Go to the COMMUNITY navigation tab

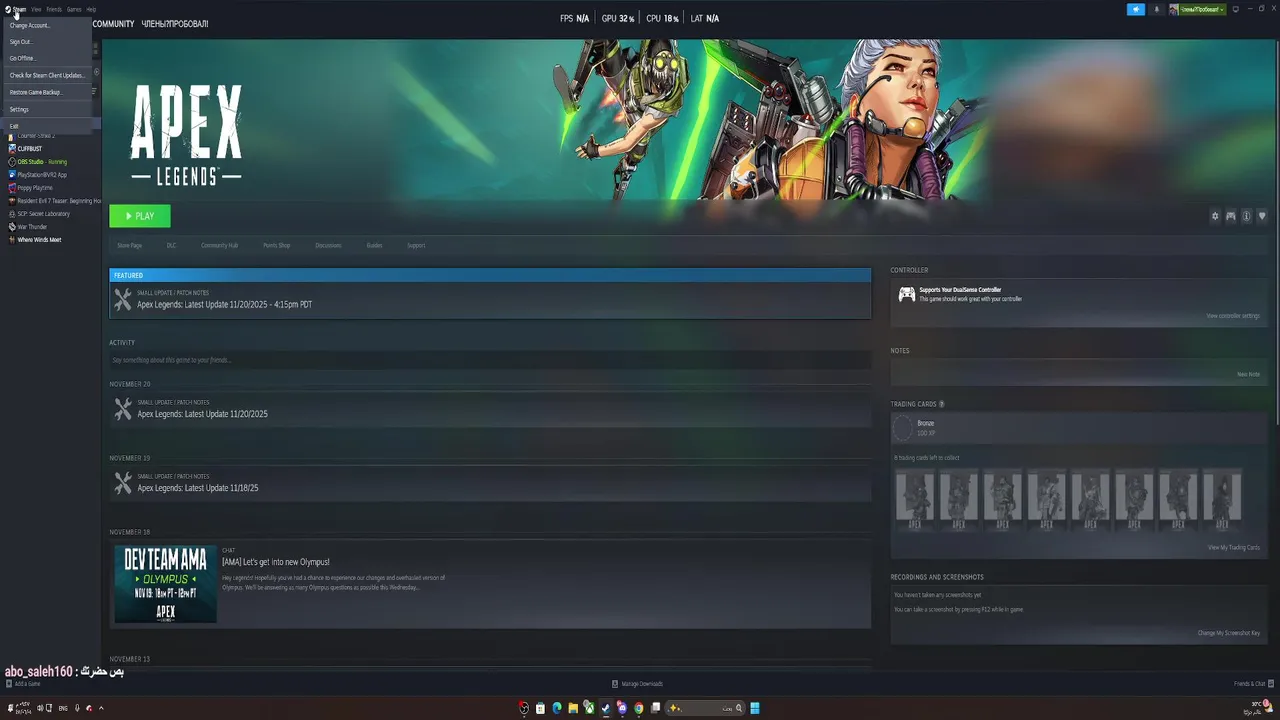[x=113, y=23]
